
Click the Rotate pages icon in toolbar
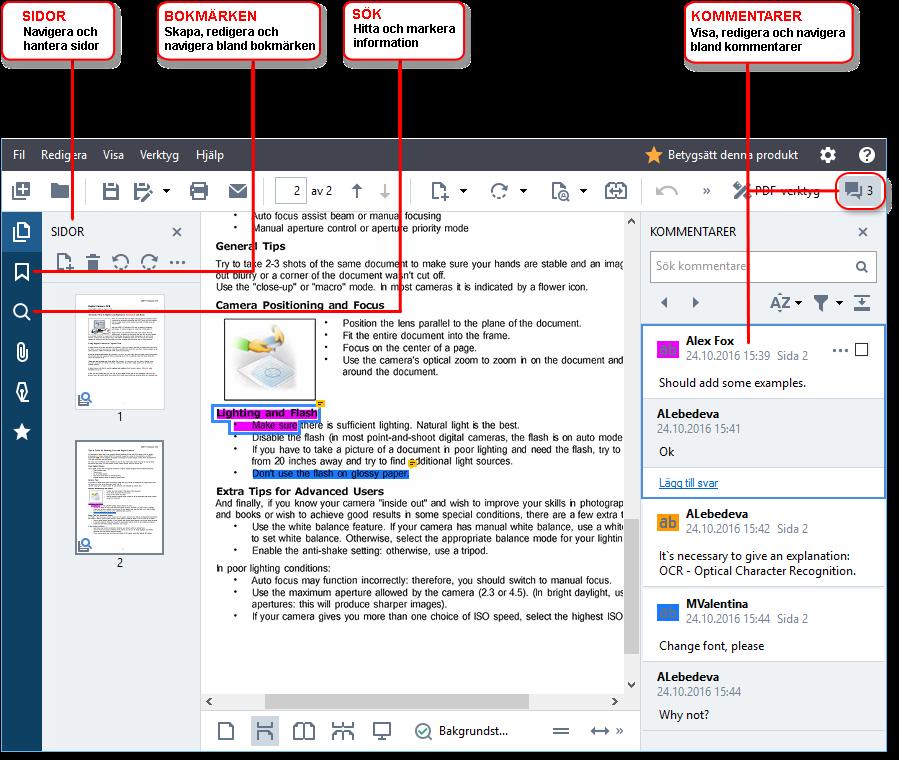tap(499, 191)
